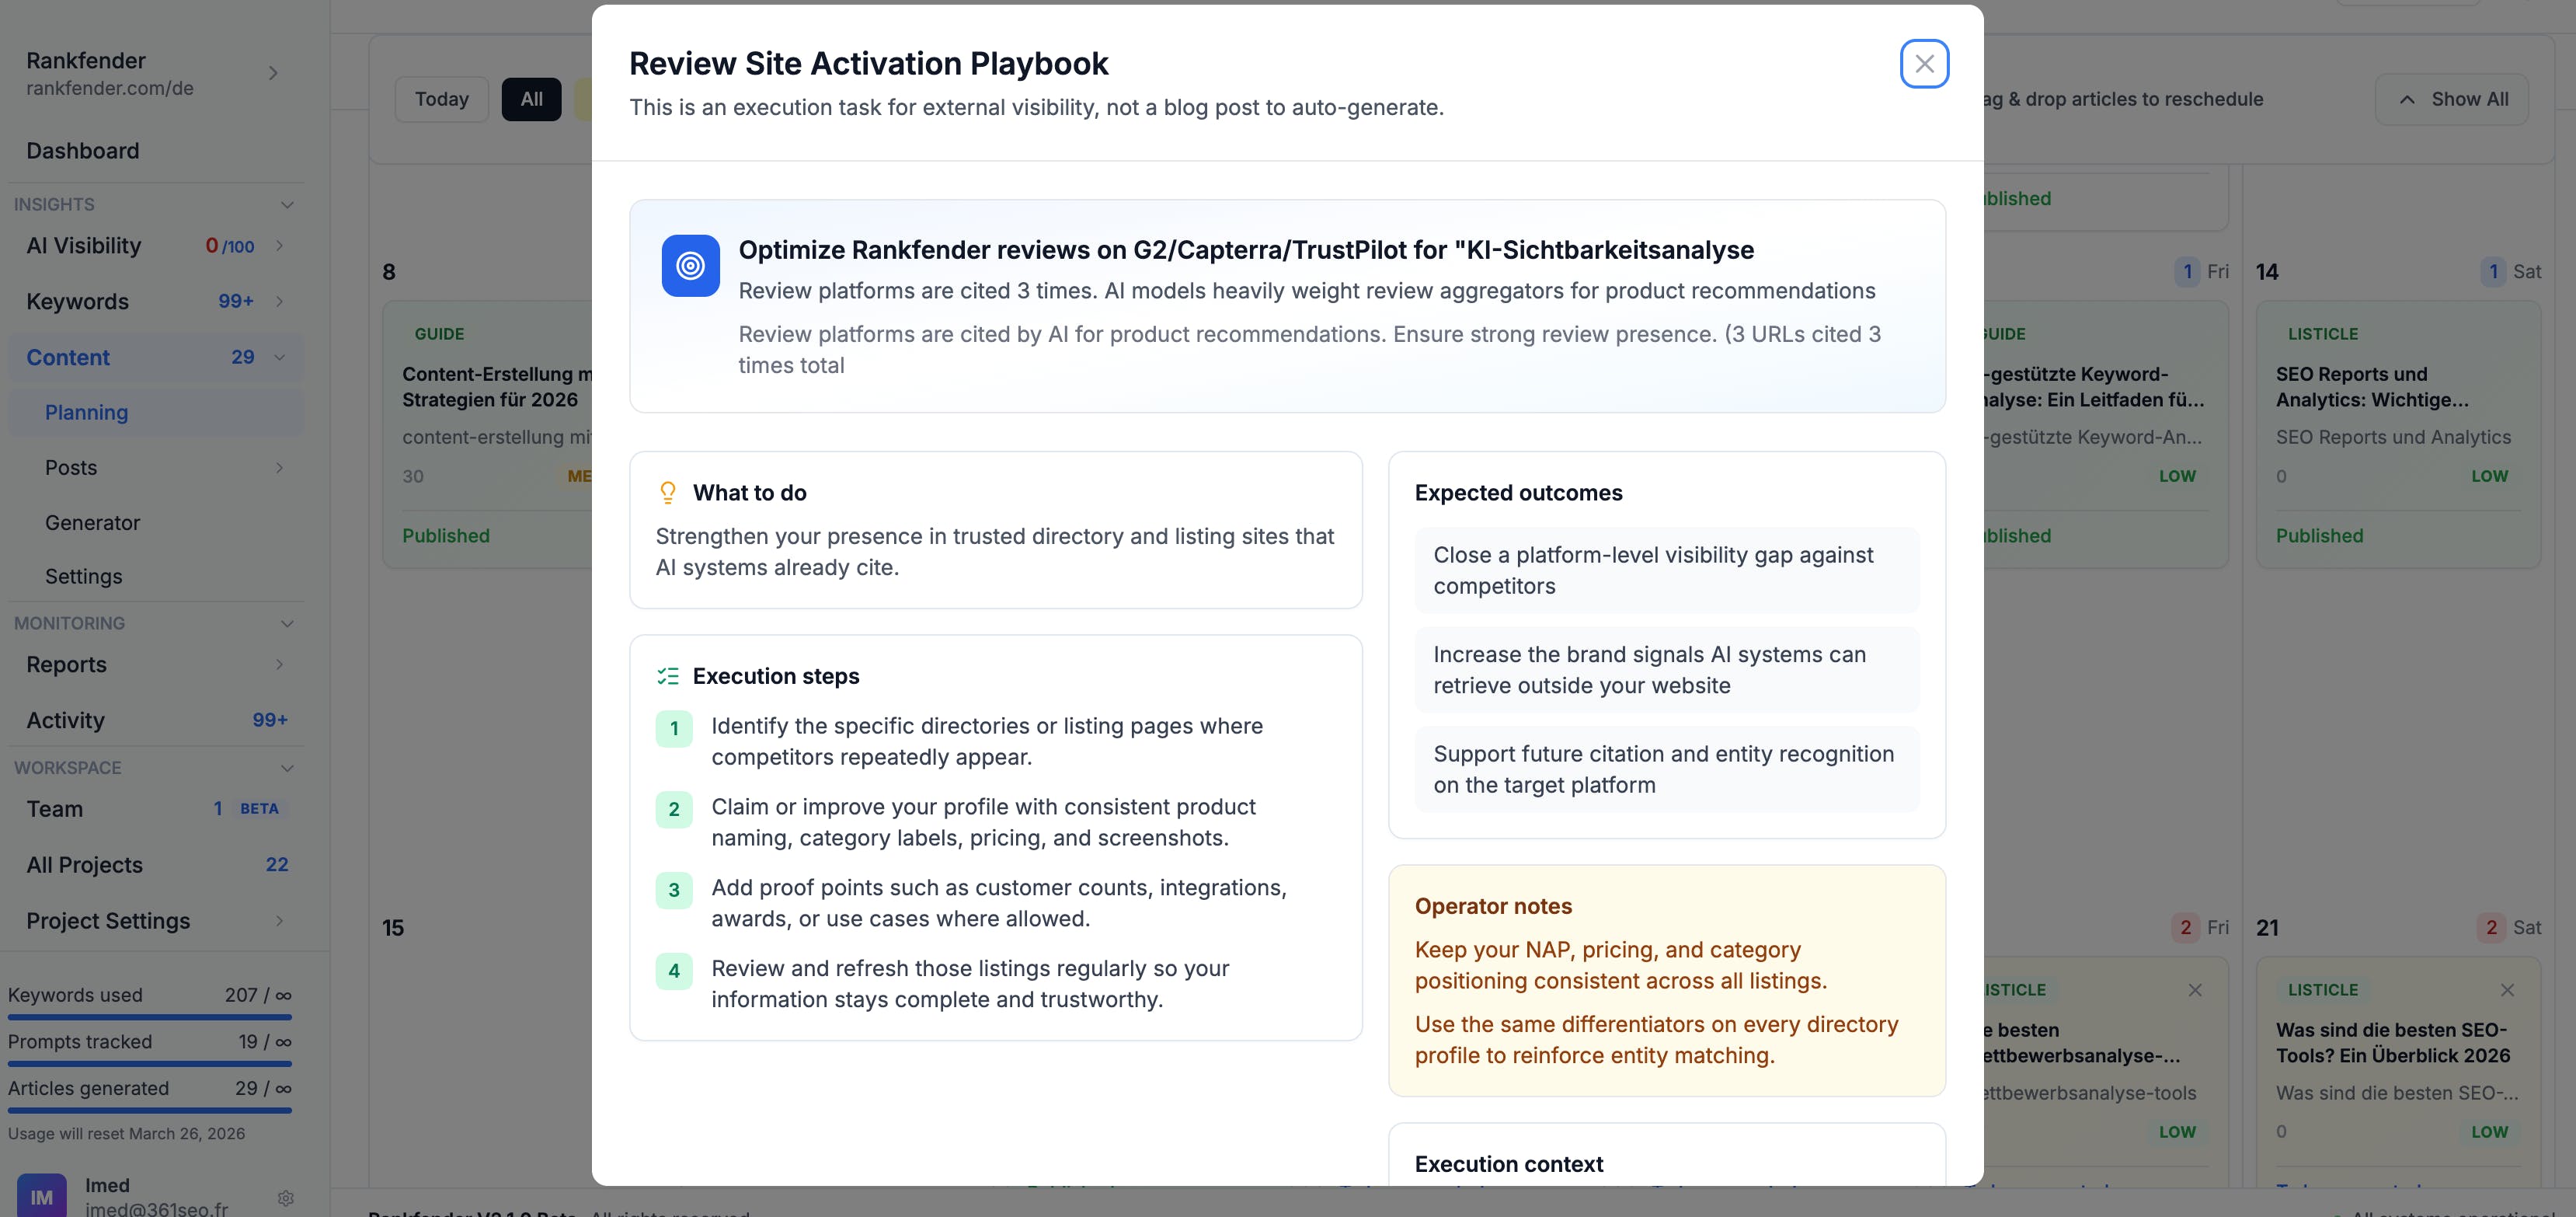Click the Today button
The width and height of the screenshot is (2576, 1217).
point(441,99)
